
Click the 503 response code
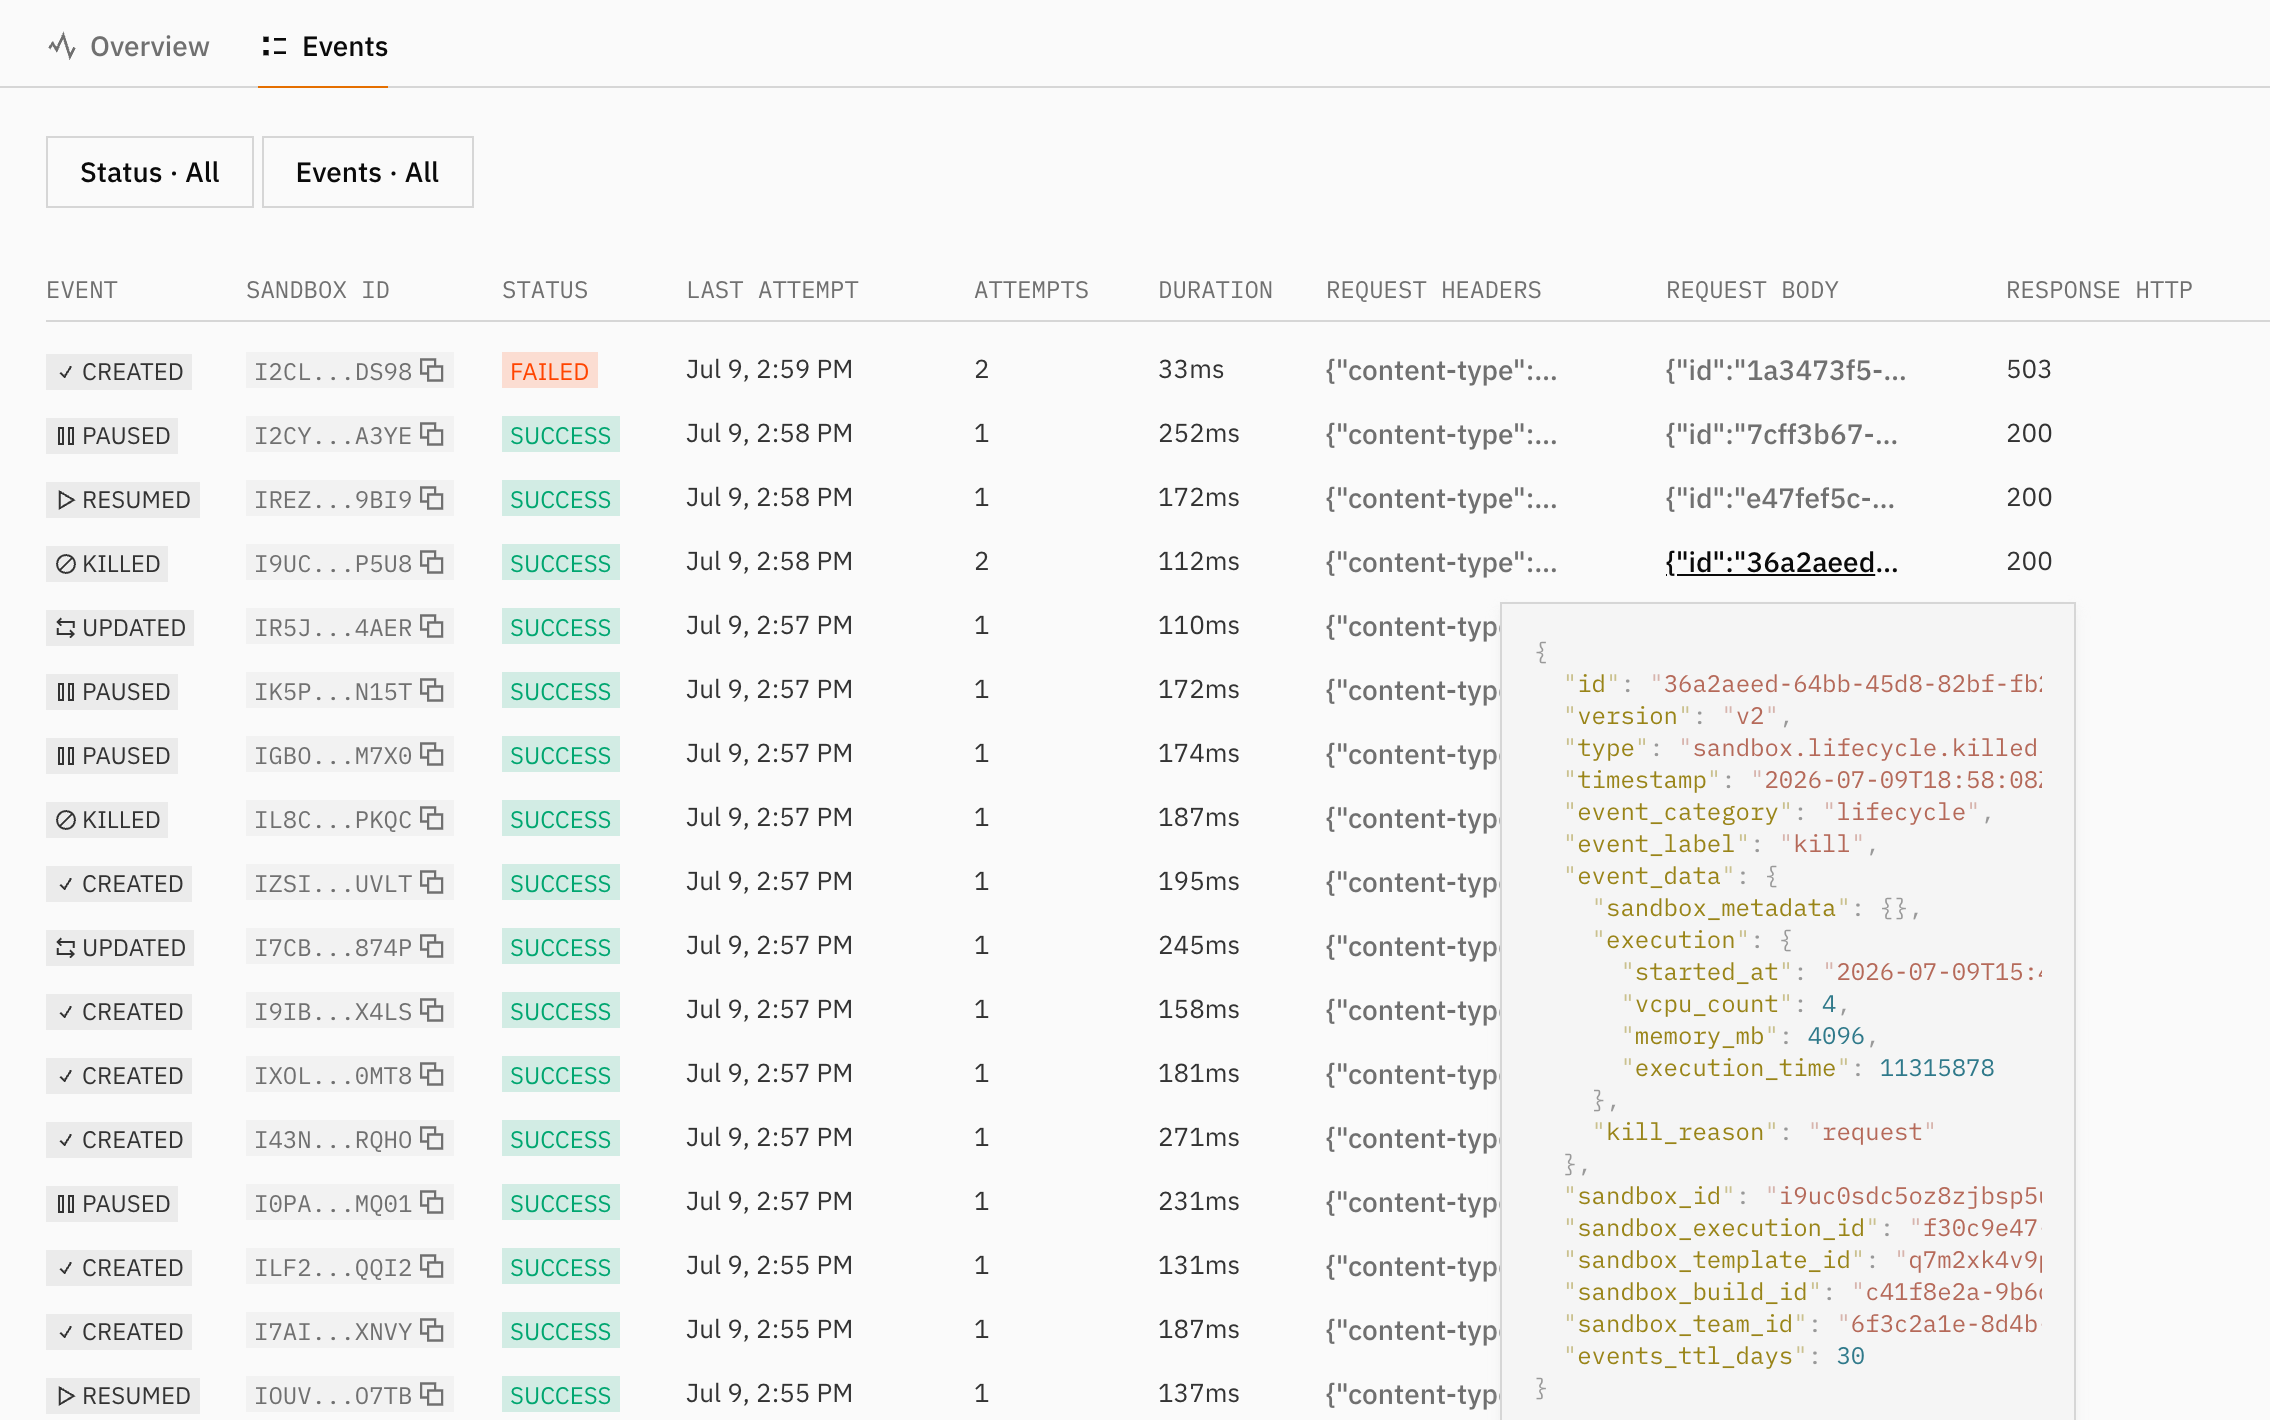[2029, 370]
